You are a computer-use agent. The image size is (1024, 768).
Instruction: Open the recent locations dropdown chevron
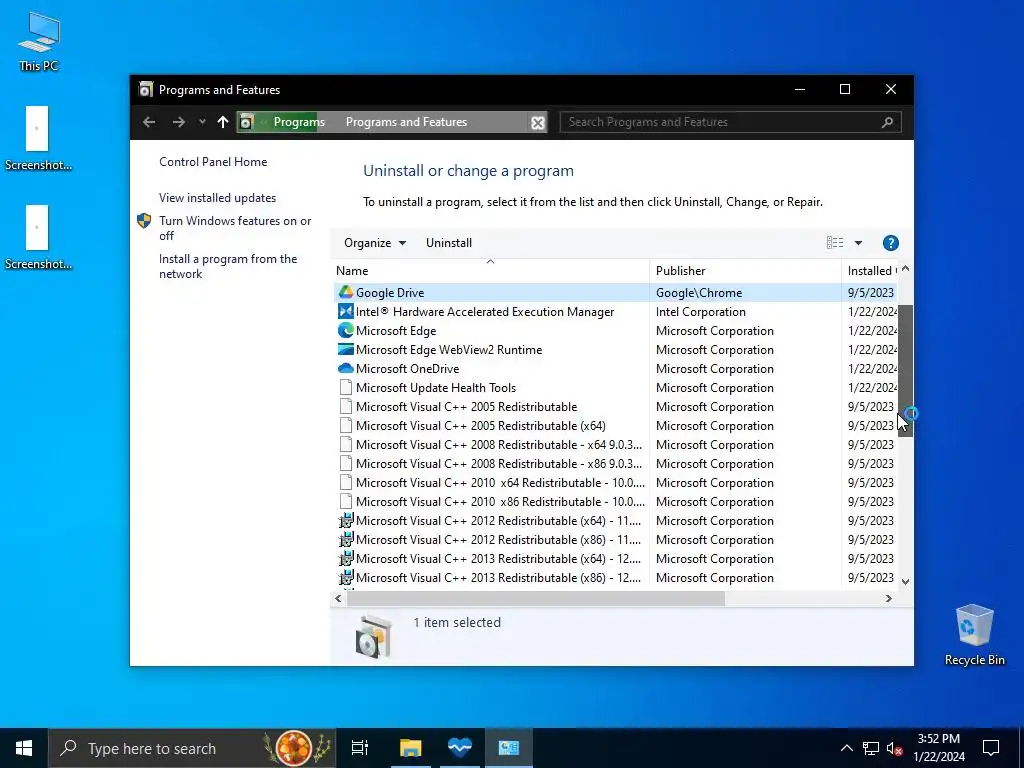click(202, 121)
